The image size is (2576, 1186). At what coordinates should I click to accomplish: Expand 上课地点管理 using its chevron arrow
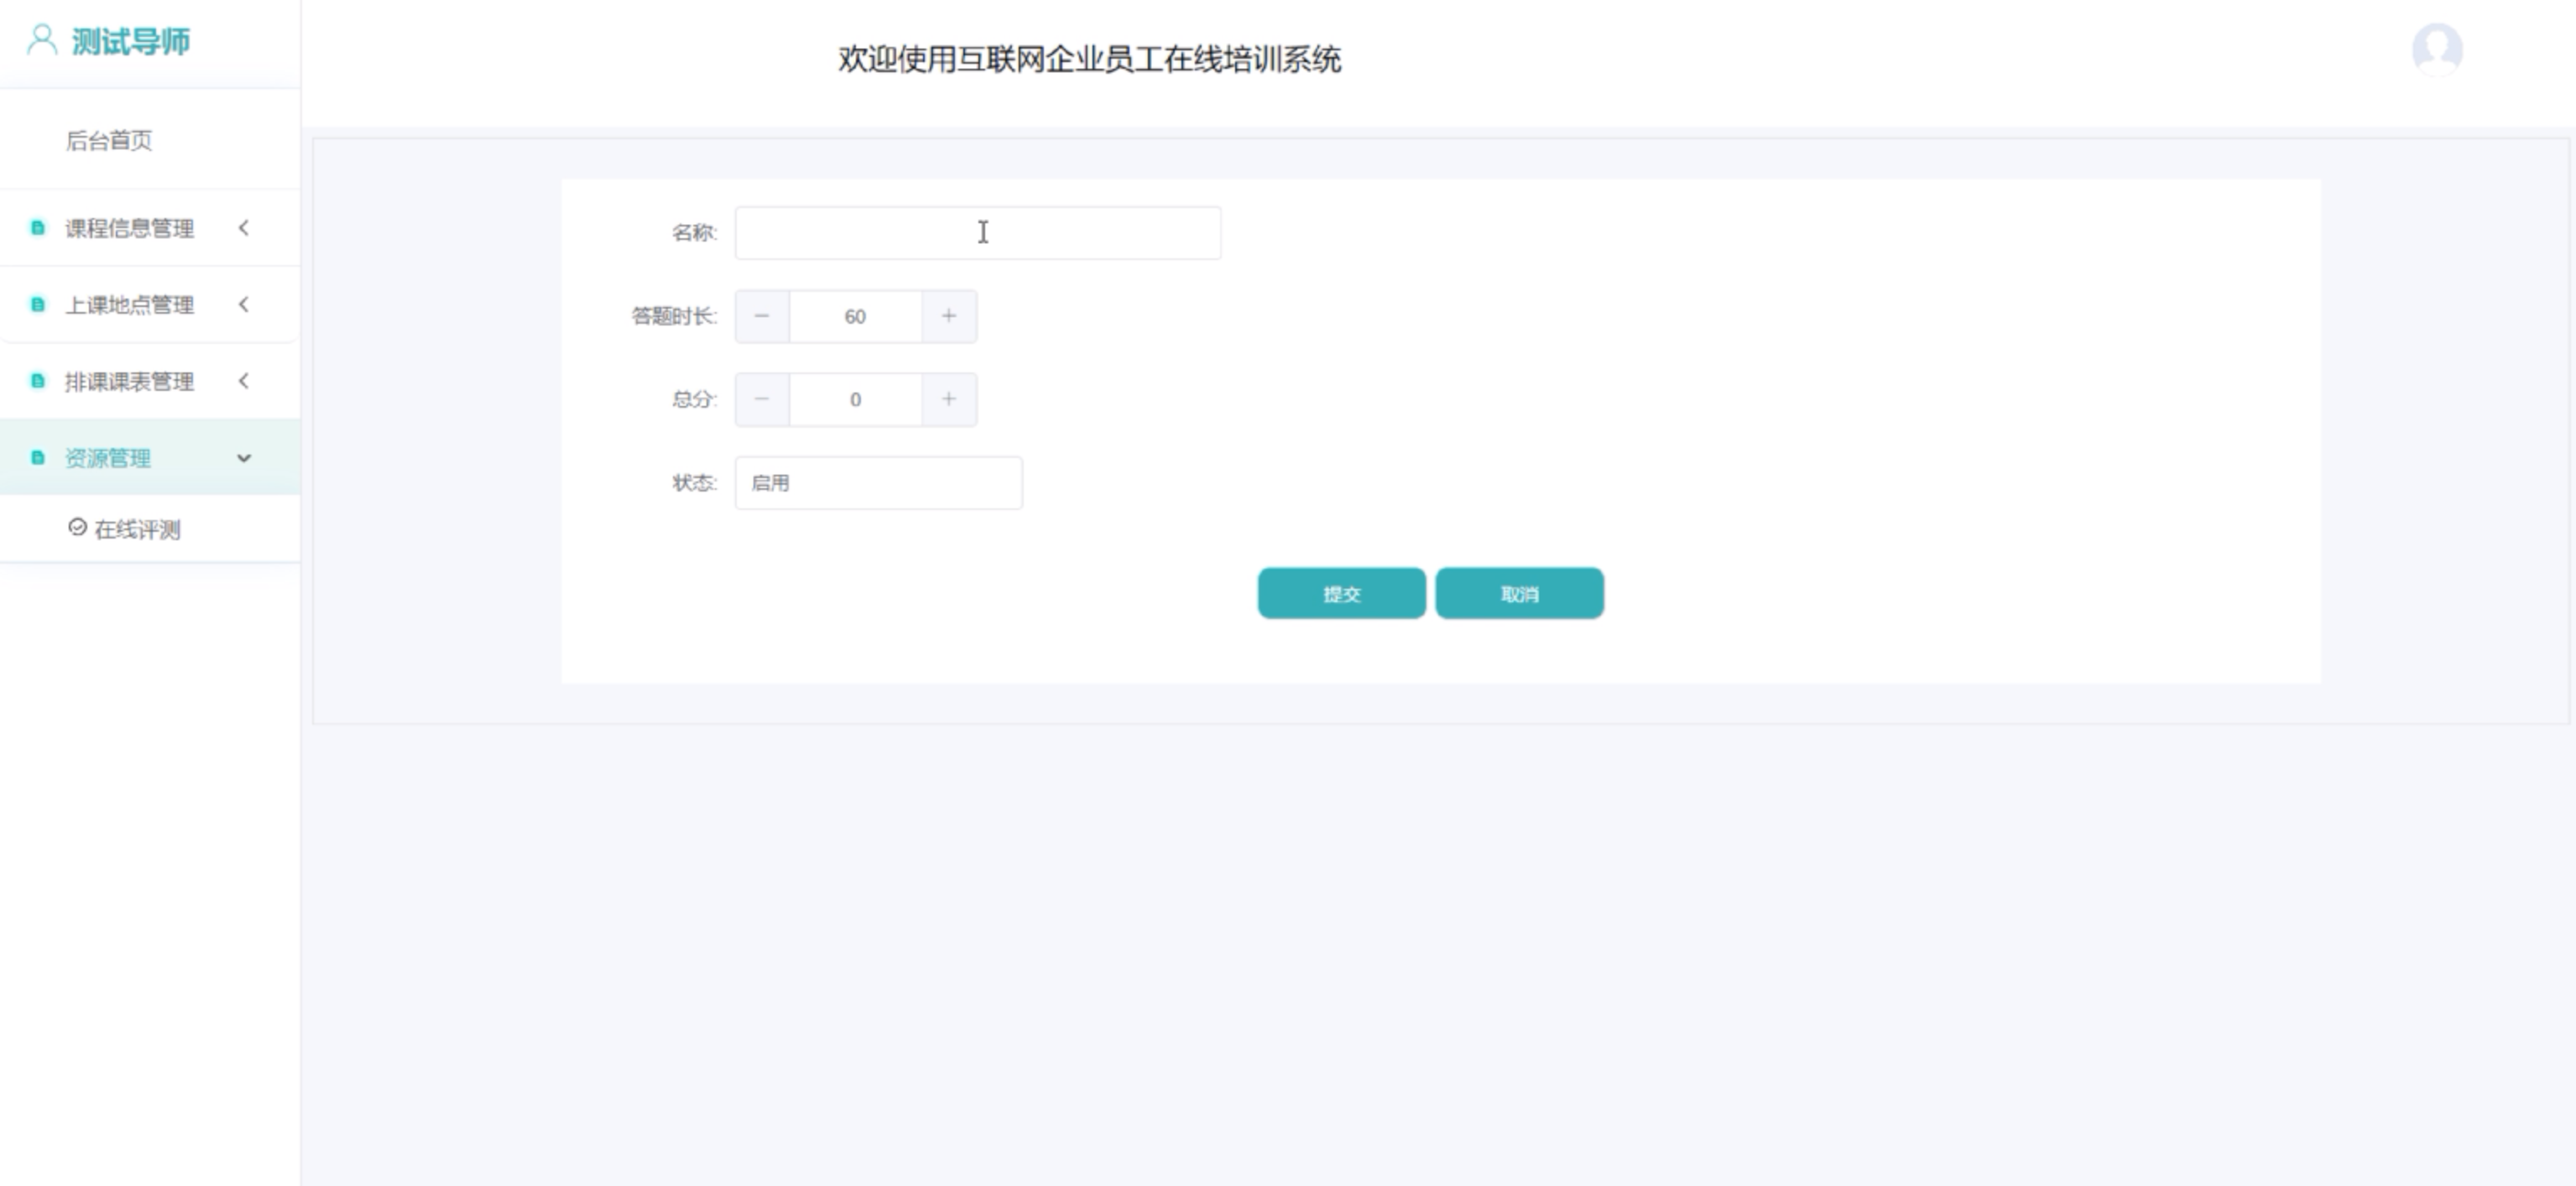[x=243, y=305]
